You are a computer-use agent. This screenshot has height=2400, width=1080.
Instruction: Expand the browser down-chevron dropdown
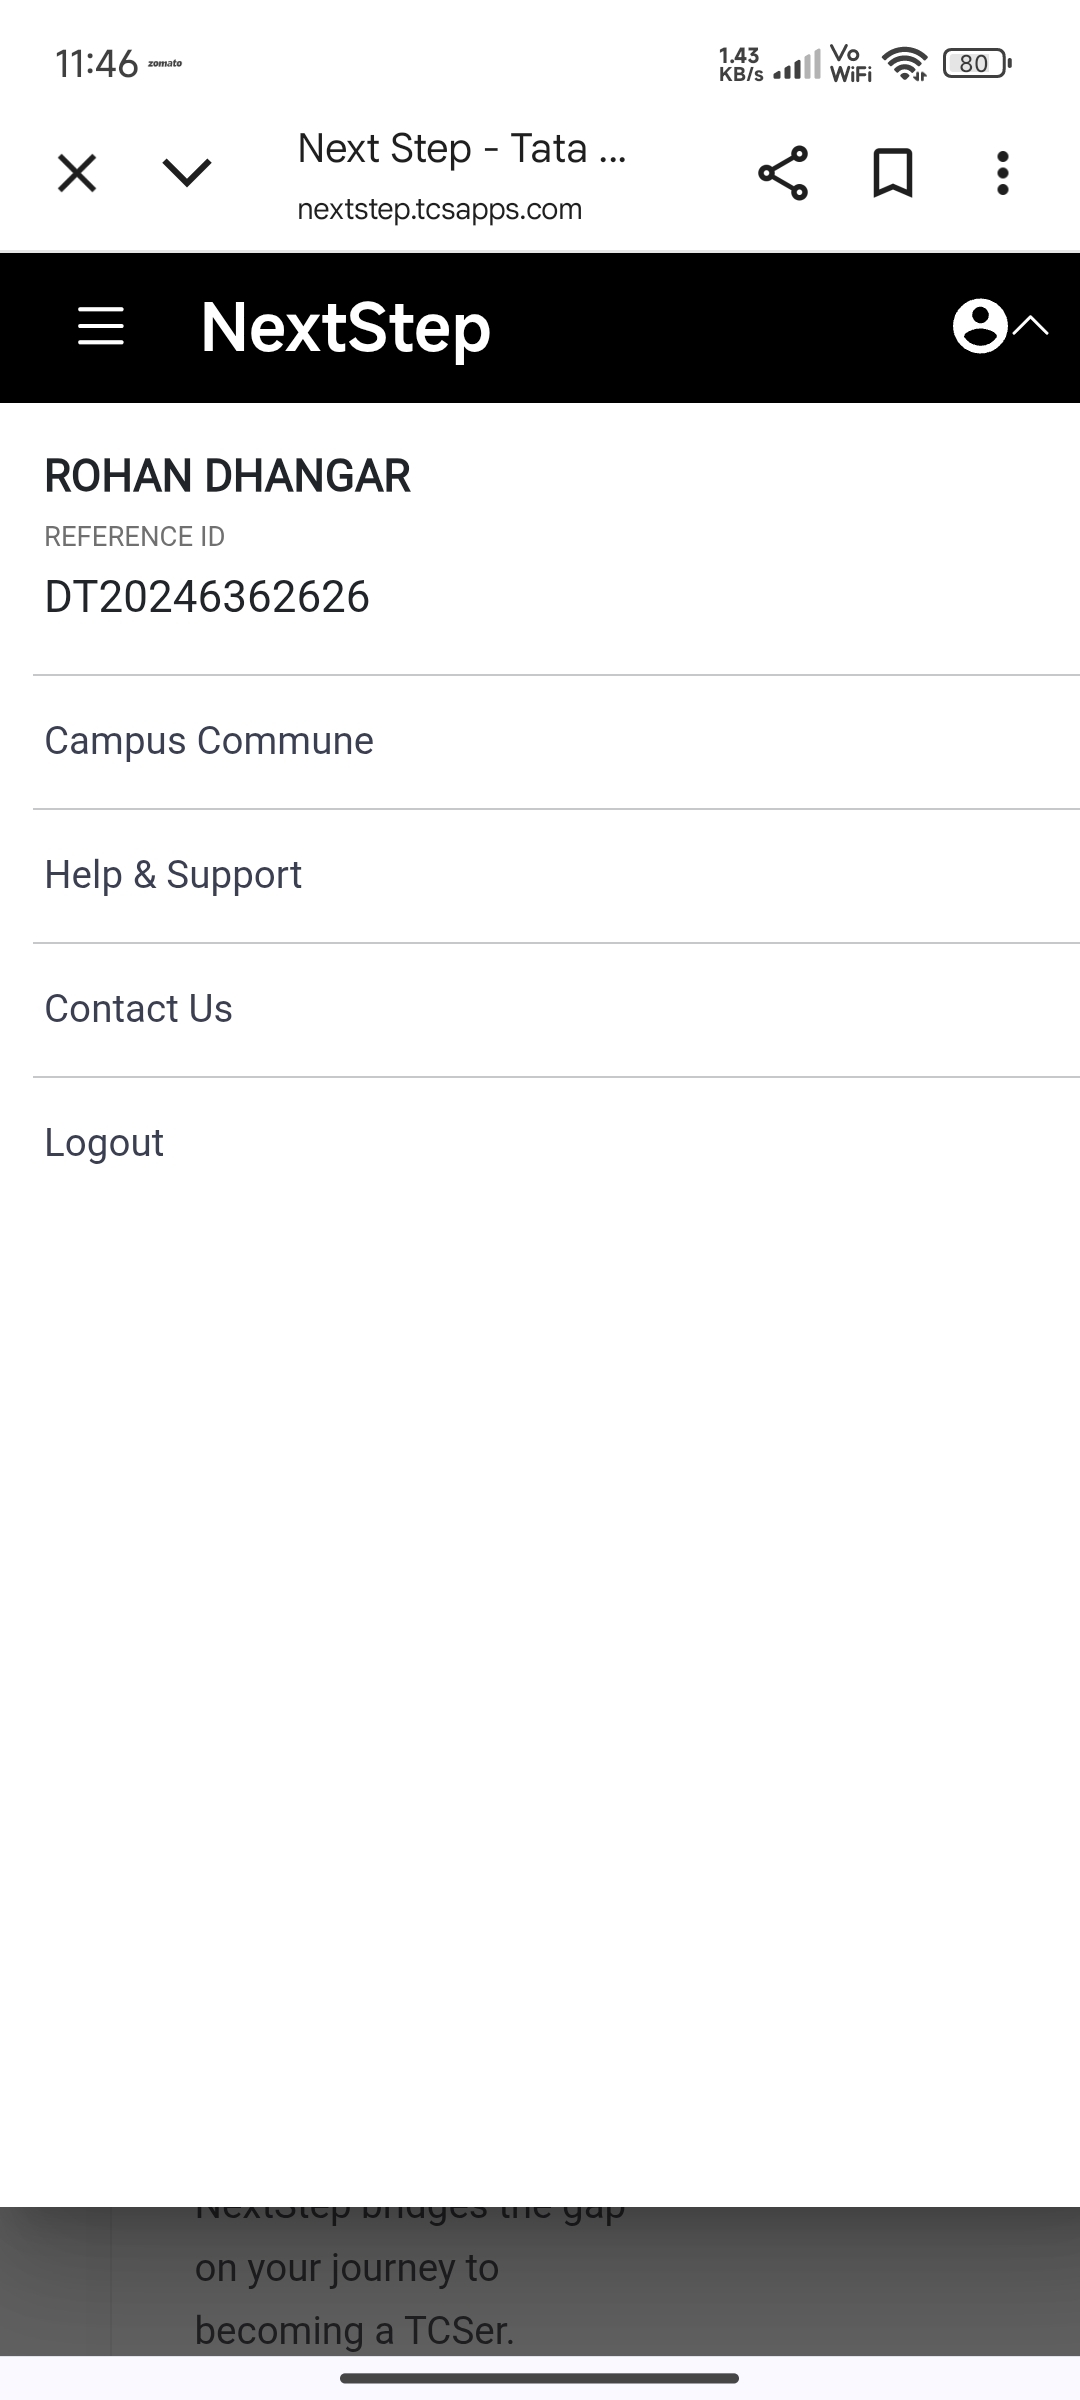point(187,174)
